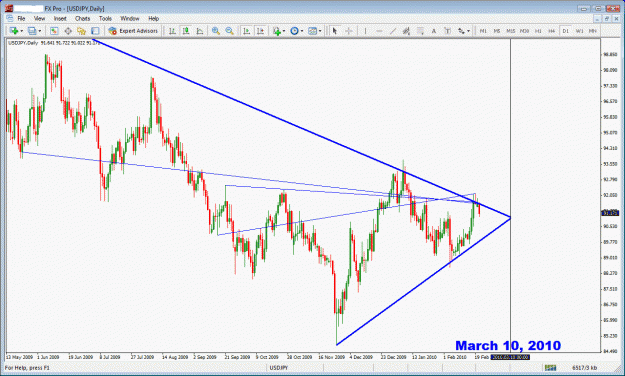Screen dimensions: 625x376
Task: Click the 6517/3 kb traffic indicator
Action: click(585, 368)
